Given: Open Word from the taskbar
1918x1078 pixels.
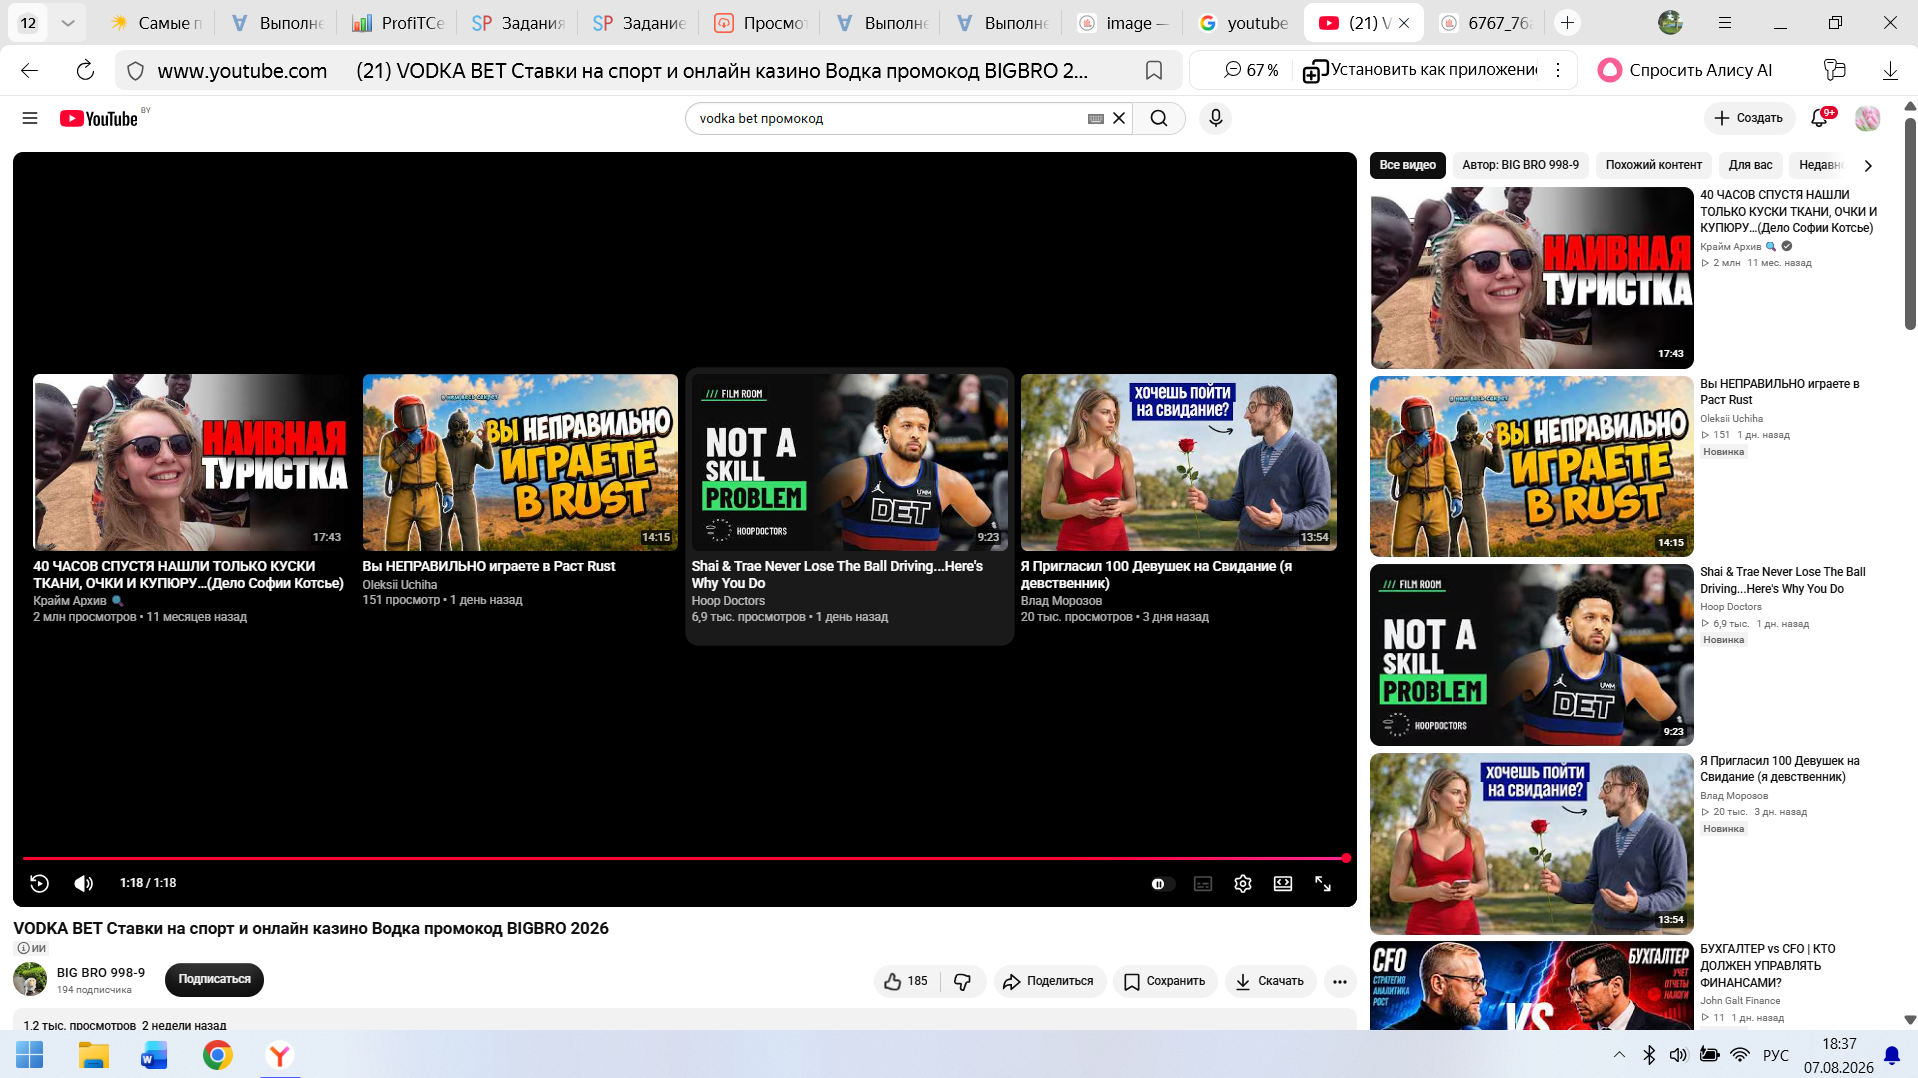Looking at the screenshot, I should 155,1054.
